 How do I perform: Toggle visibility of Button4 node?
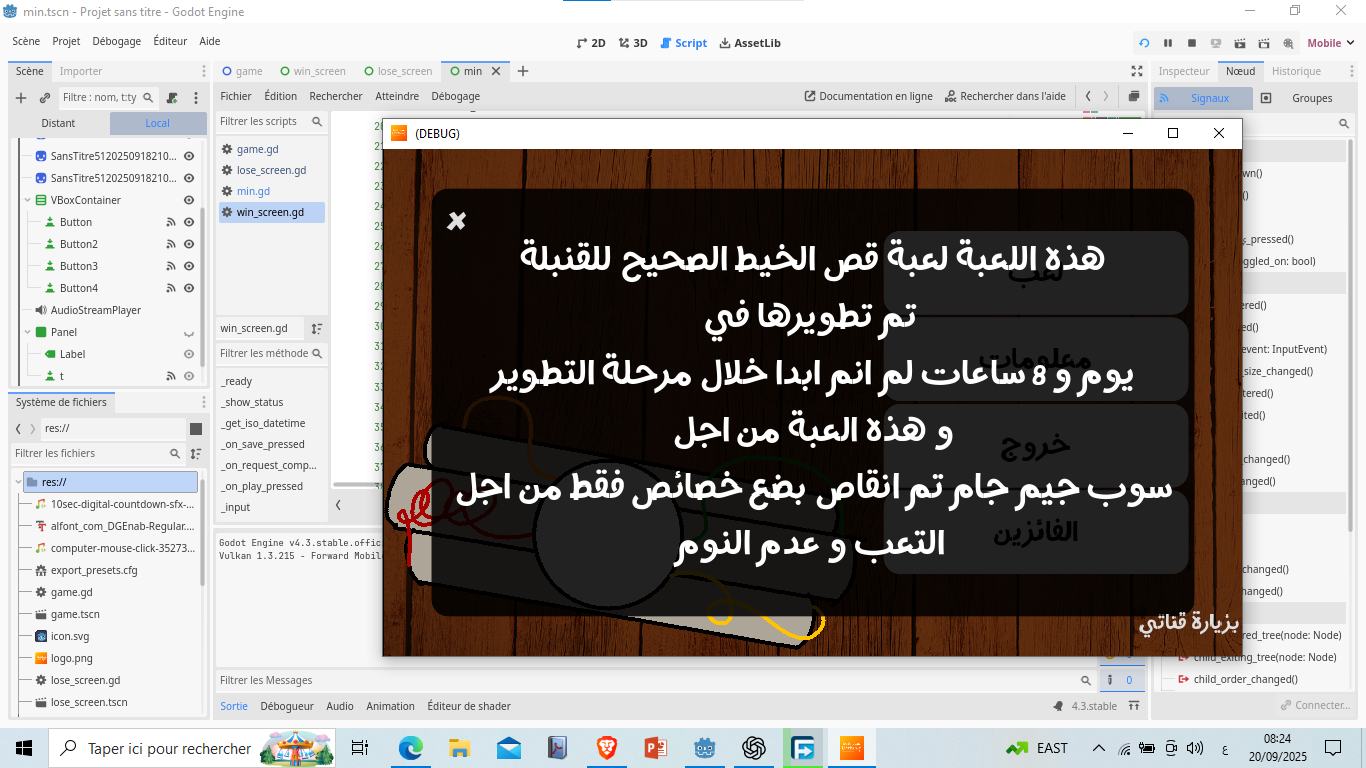[x=189, y=288]
